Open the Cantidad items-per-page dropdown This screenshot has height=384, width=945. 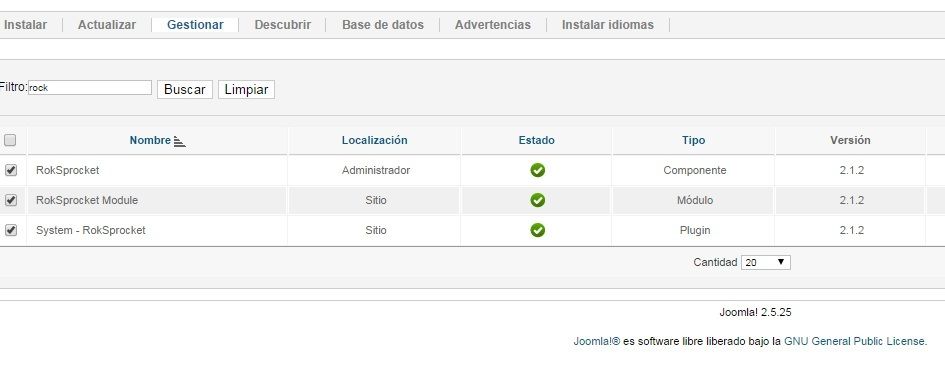pyautogui.click(x=765, y=262)
